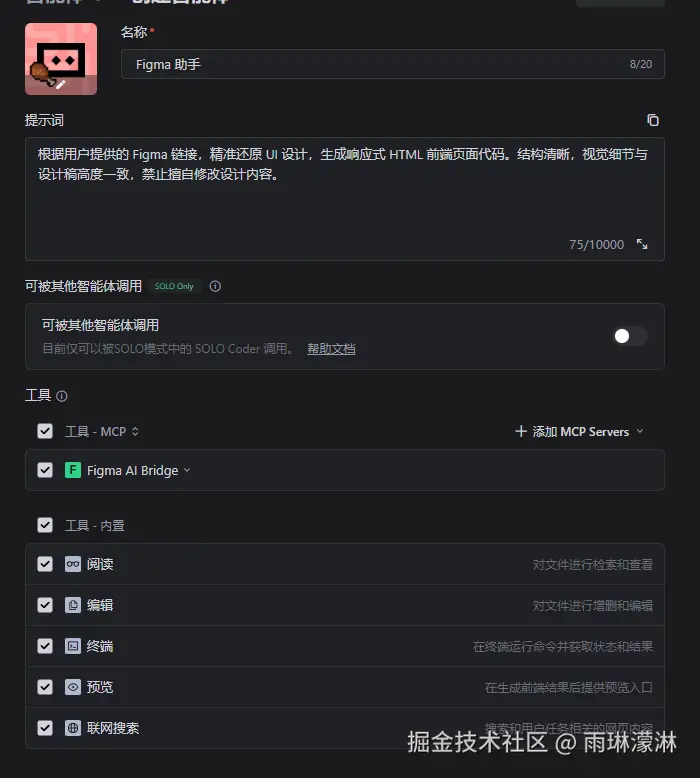The image size is (700, 778).
Task: Uncheck the 编辑 tool checkbox
Action: tap(45, 605)
